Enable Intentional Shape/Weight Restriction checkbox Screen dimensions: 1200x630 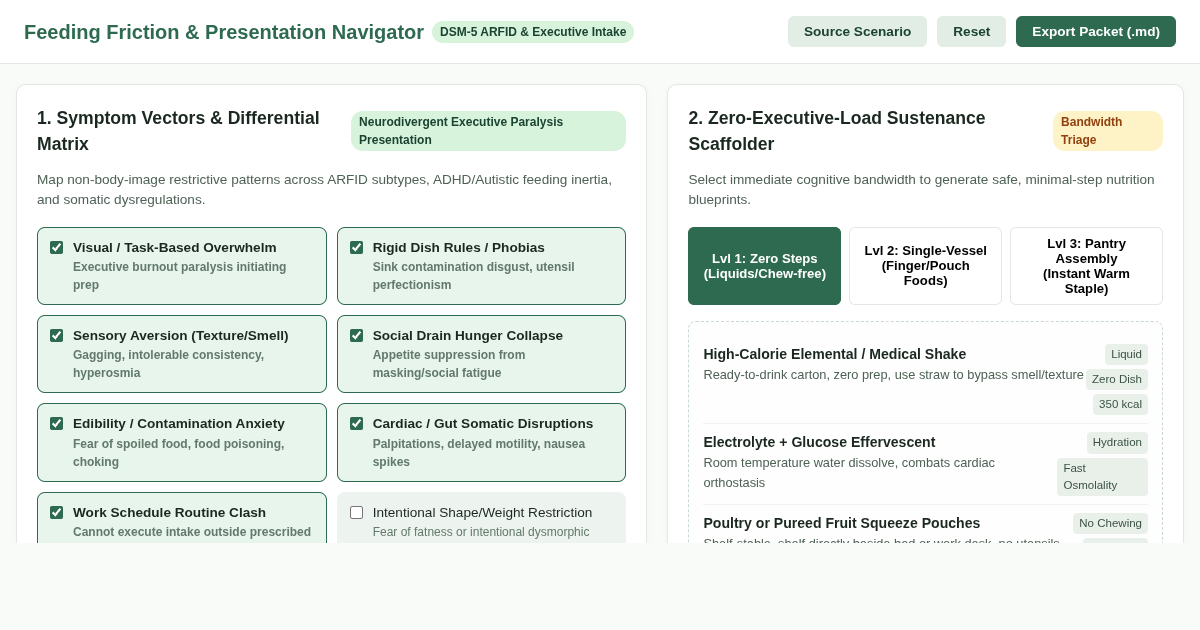click(x=356, y=512)
